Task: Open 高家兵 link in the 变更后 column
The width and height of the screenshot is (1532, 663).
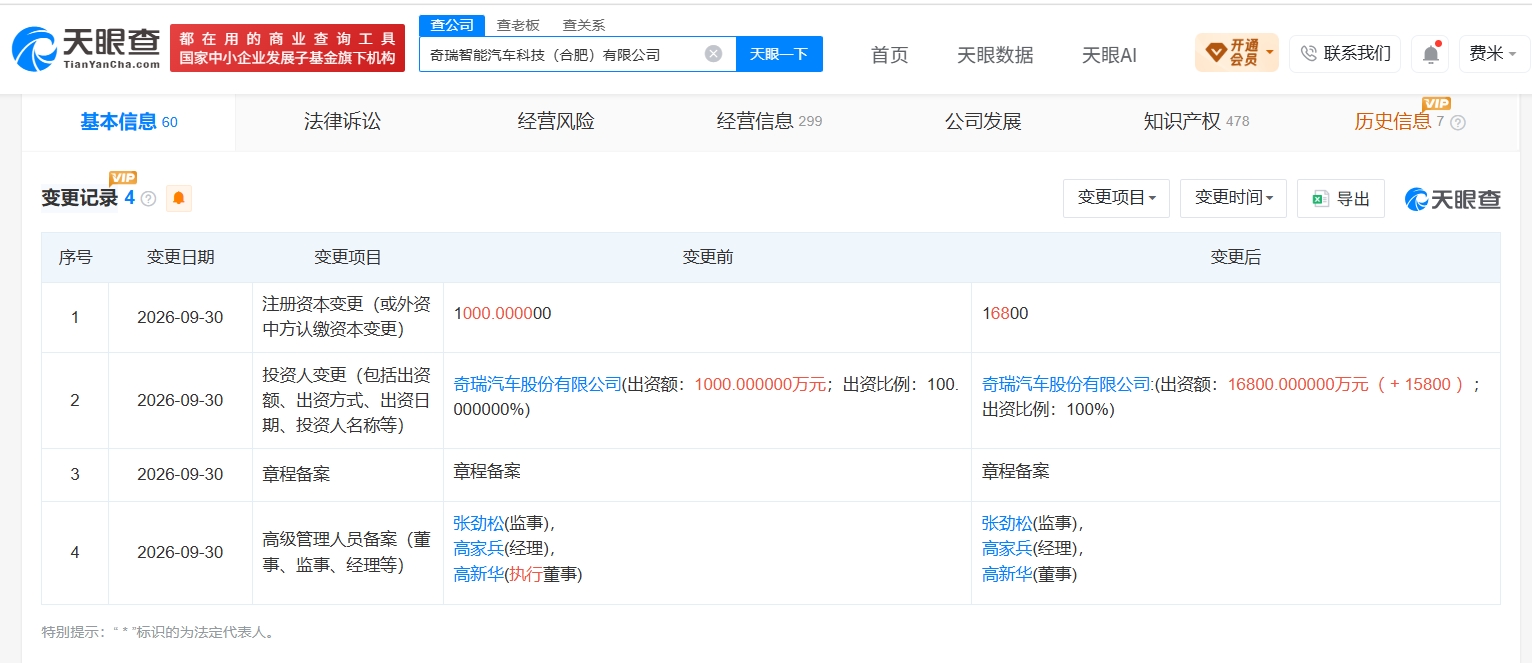Action: point(1008,548)
